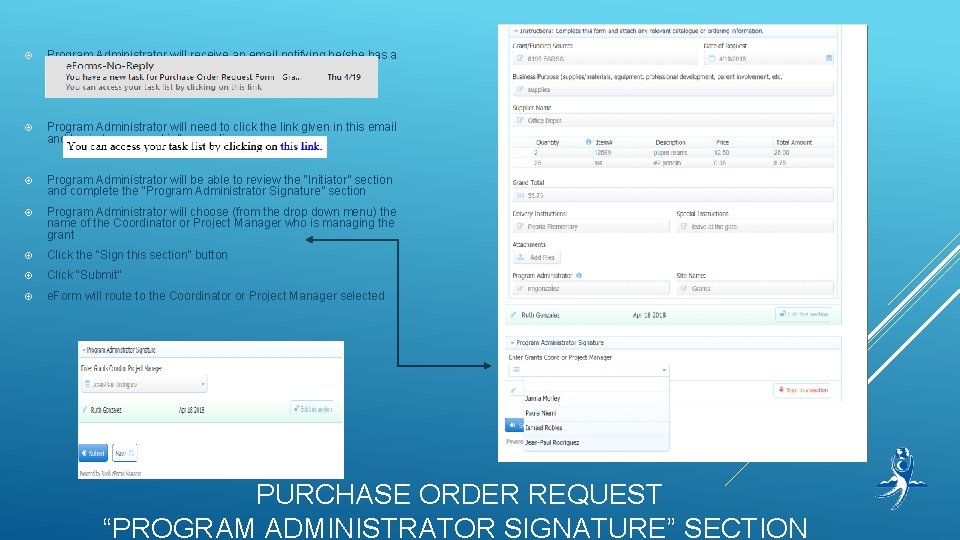The width and height of the screenshot is (960, 540).
Task: Click the Add Files button under Attachments
Action: click(x=536, y=258)
